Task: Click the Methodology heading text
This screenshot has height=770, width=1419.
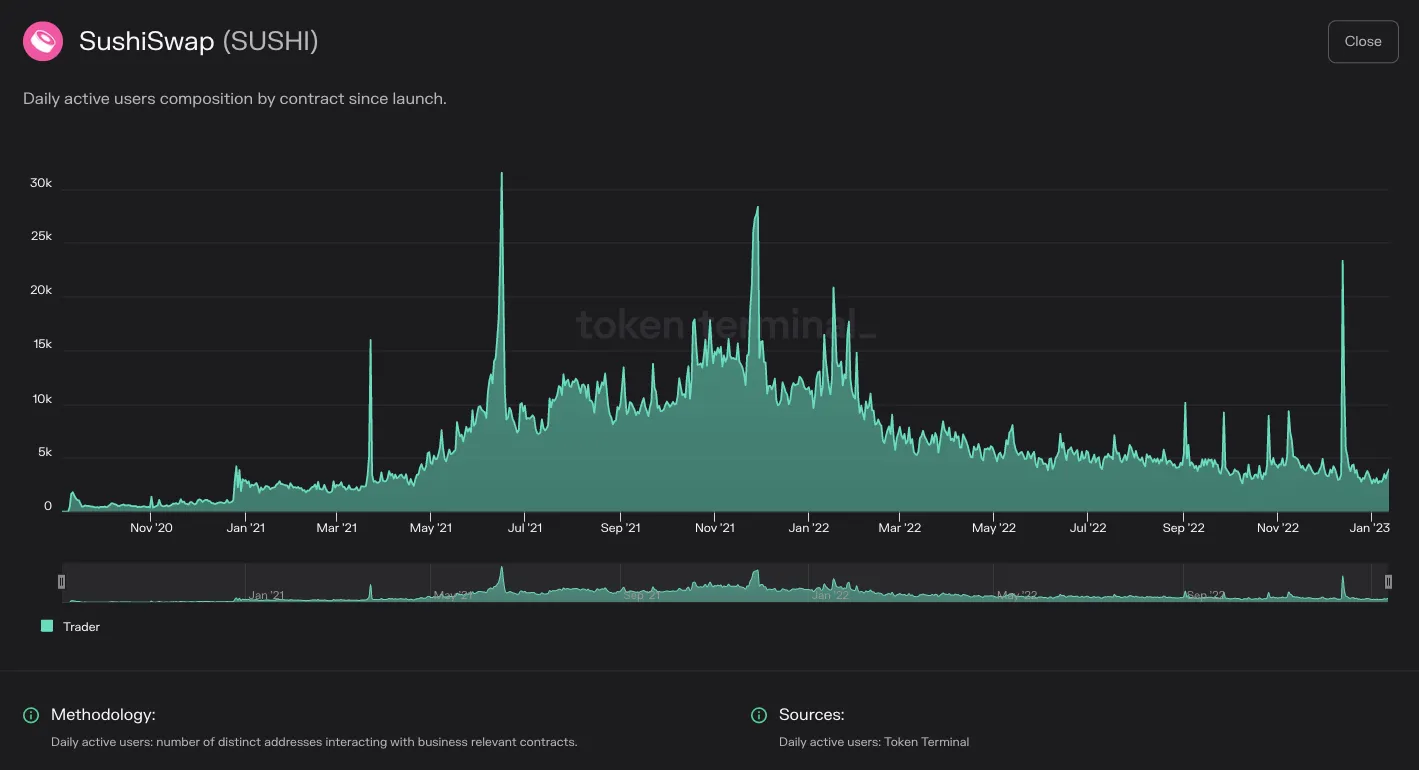Action: pyautogui.click(x=103, y=715)
